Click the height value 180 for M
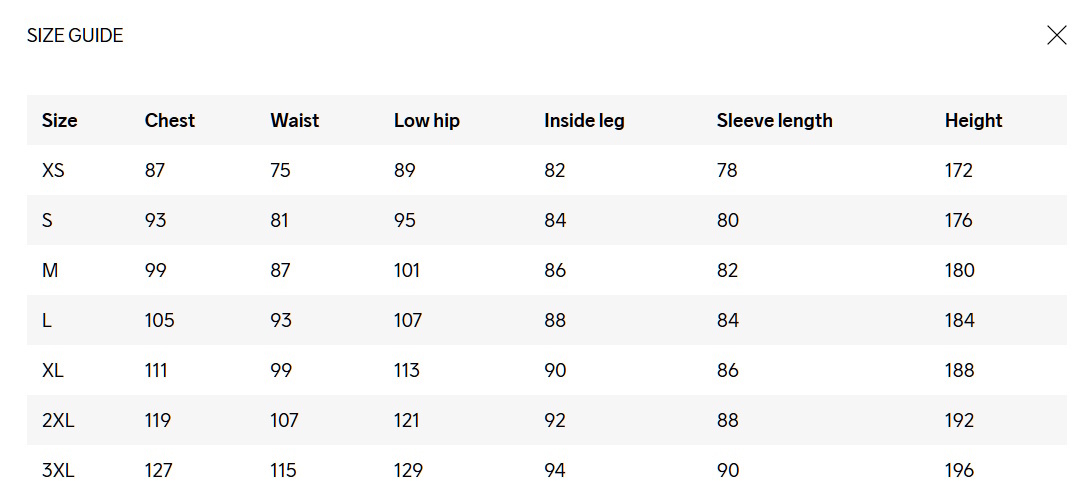This screenshot has width=1081, height=503. click(959, 270)
